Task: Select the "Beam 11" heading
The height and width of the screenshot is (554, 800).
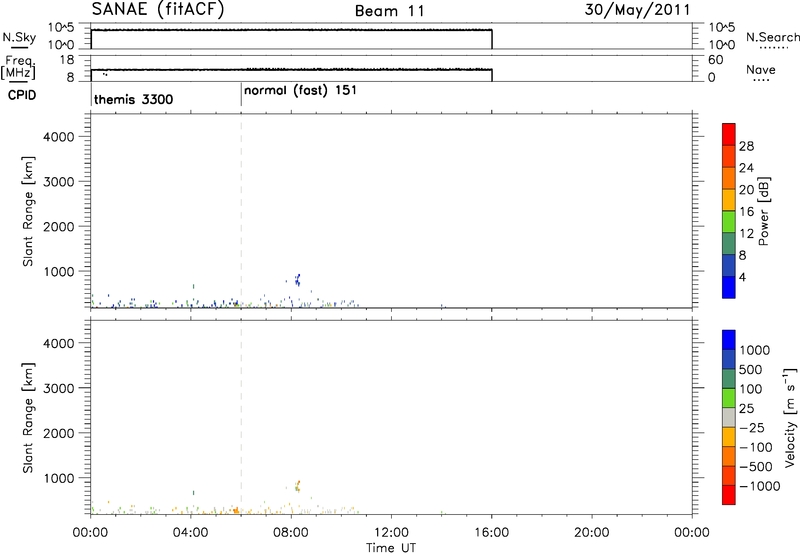Action: [390, 11]
